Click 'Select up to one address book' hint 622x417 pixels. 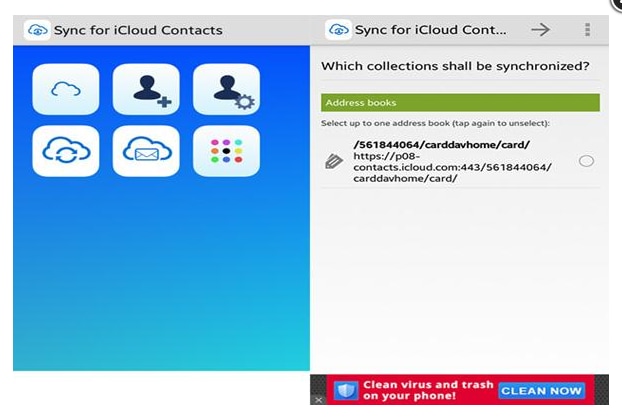435,123
